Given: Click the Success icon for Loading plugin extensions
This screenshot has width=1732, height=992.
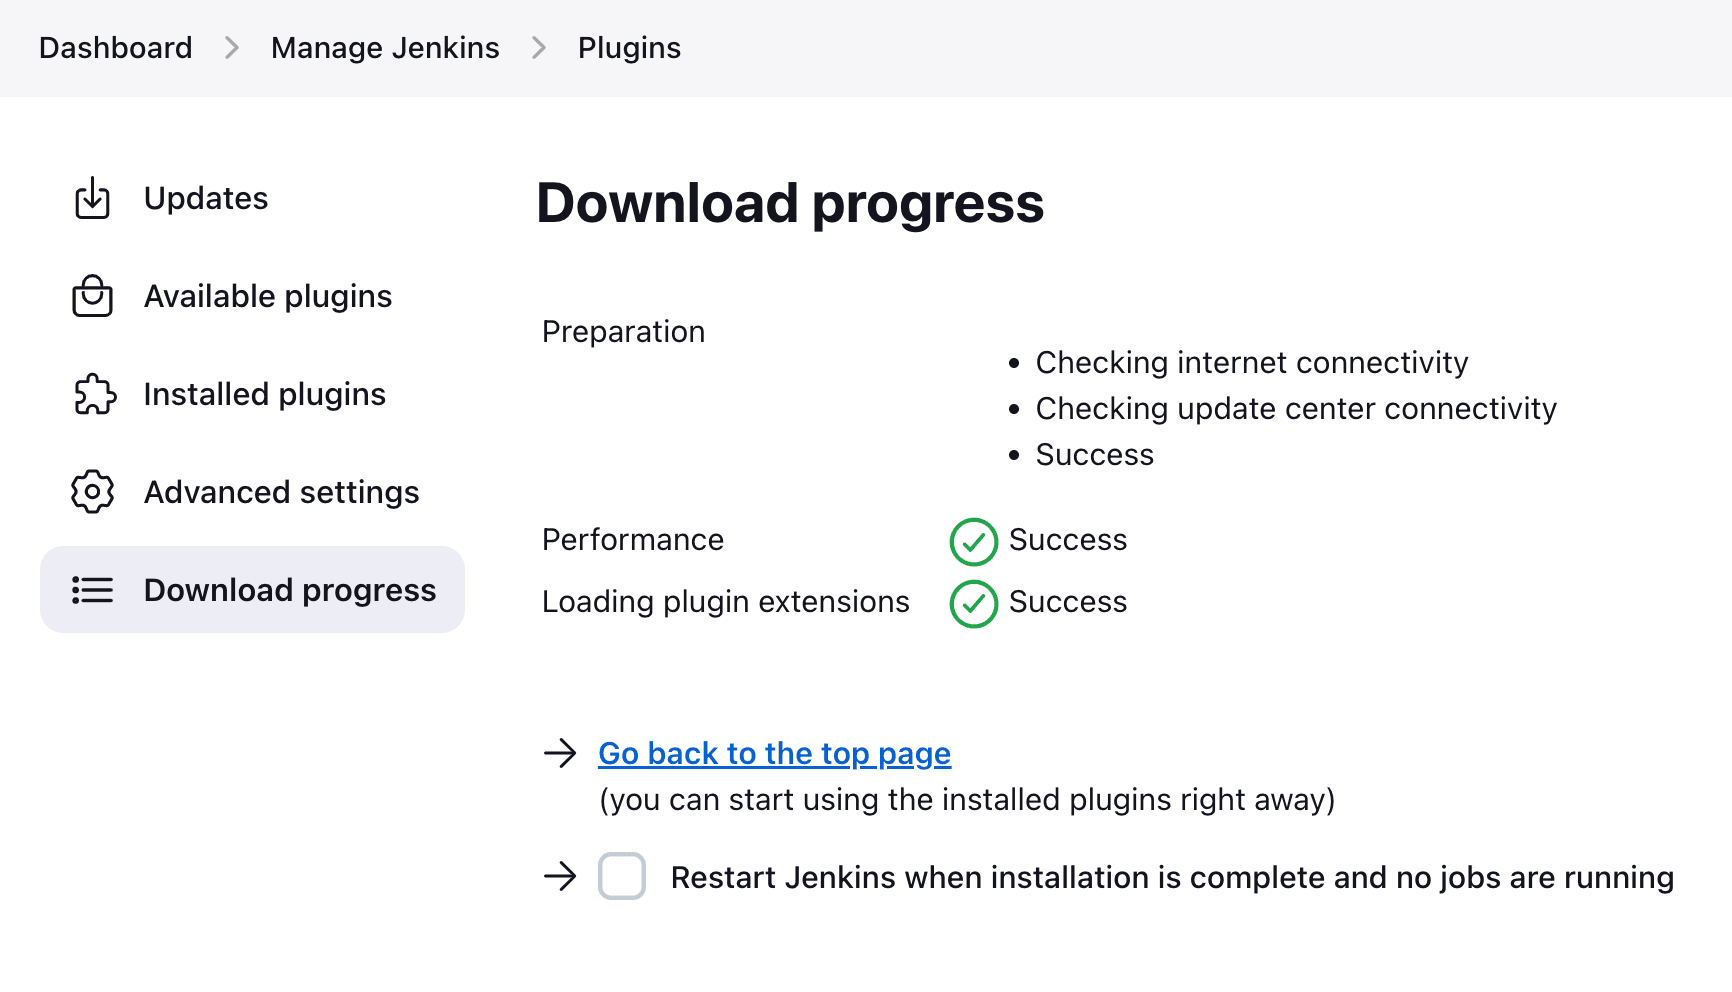Looking at the screenshot, I should pos(972,604).
